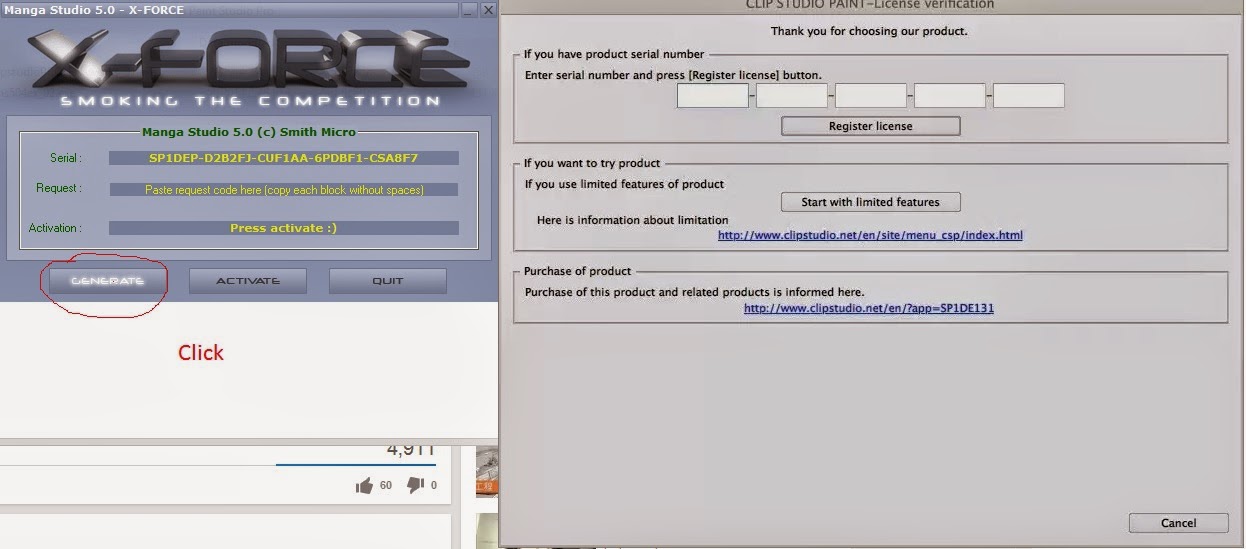This screenshot has width=1246, height=549.
Task: Click the Serial field in X-FORCE
Action: tap(284, 158)
